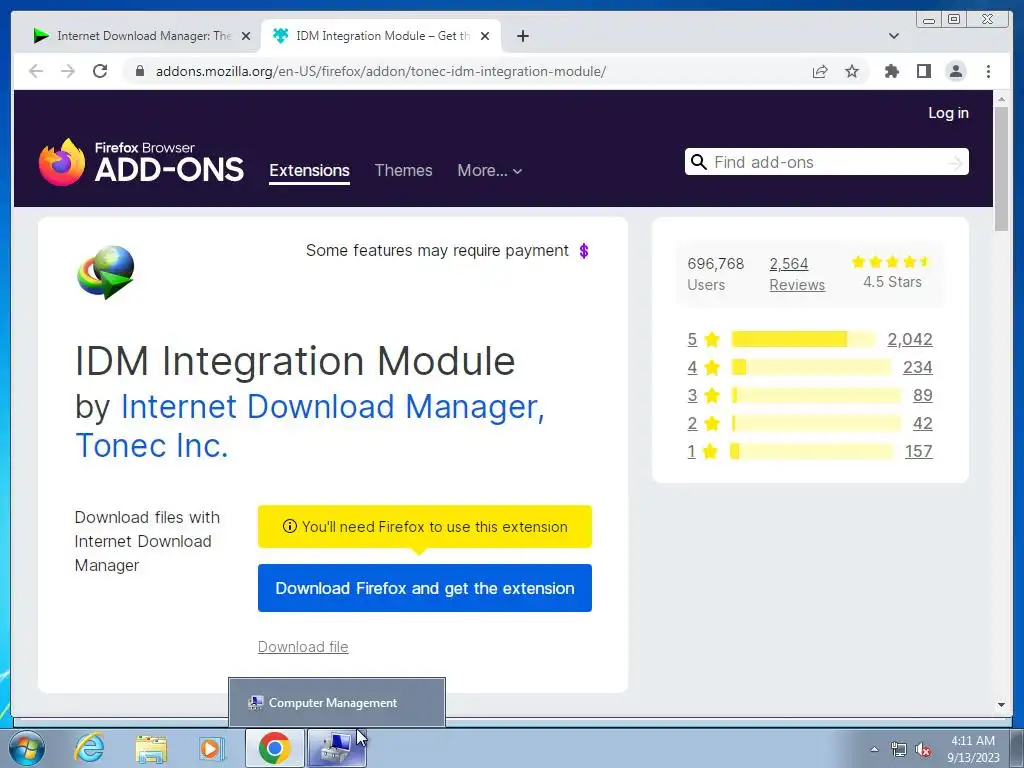The height and width of the screenshot is (768, 1024).
Task: Reload the current page
Action: [100, 71]
